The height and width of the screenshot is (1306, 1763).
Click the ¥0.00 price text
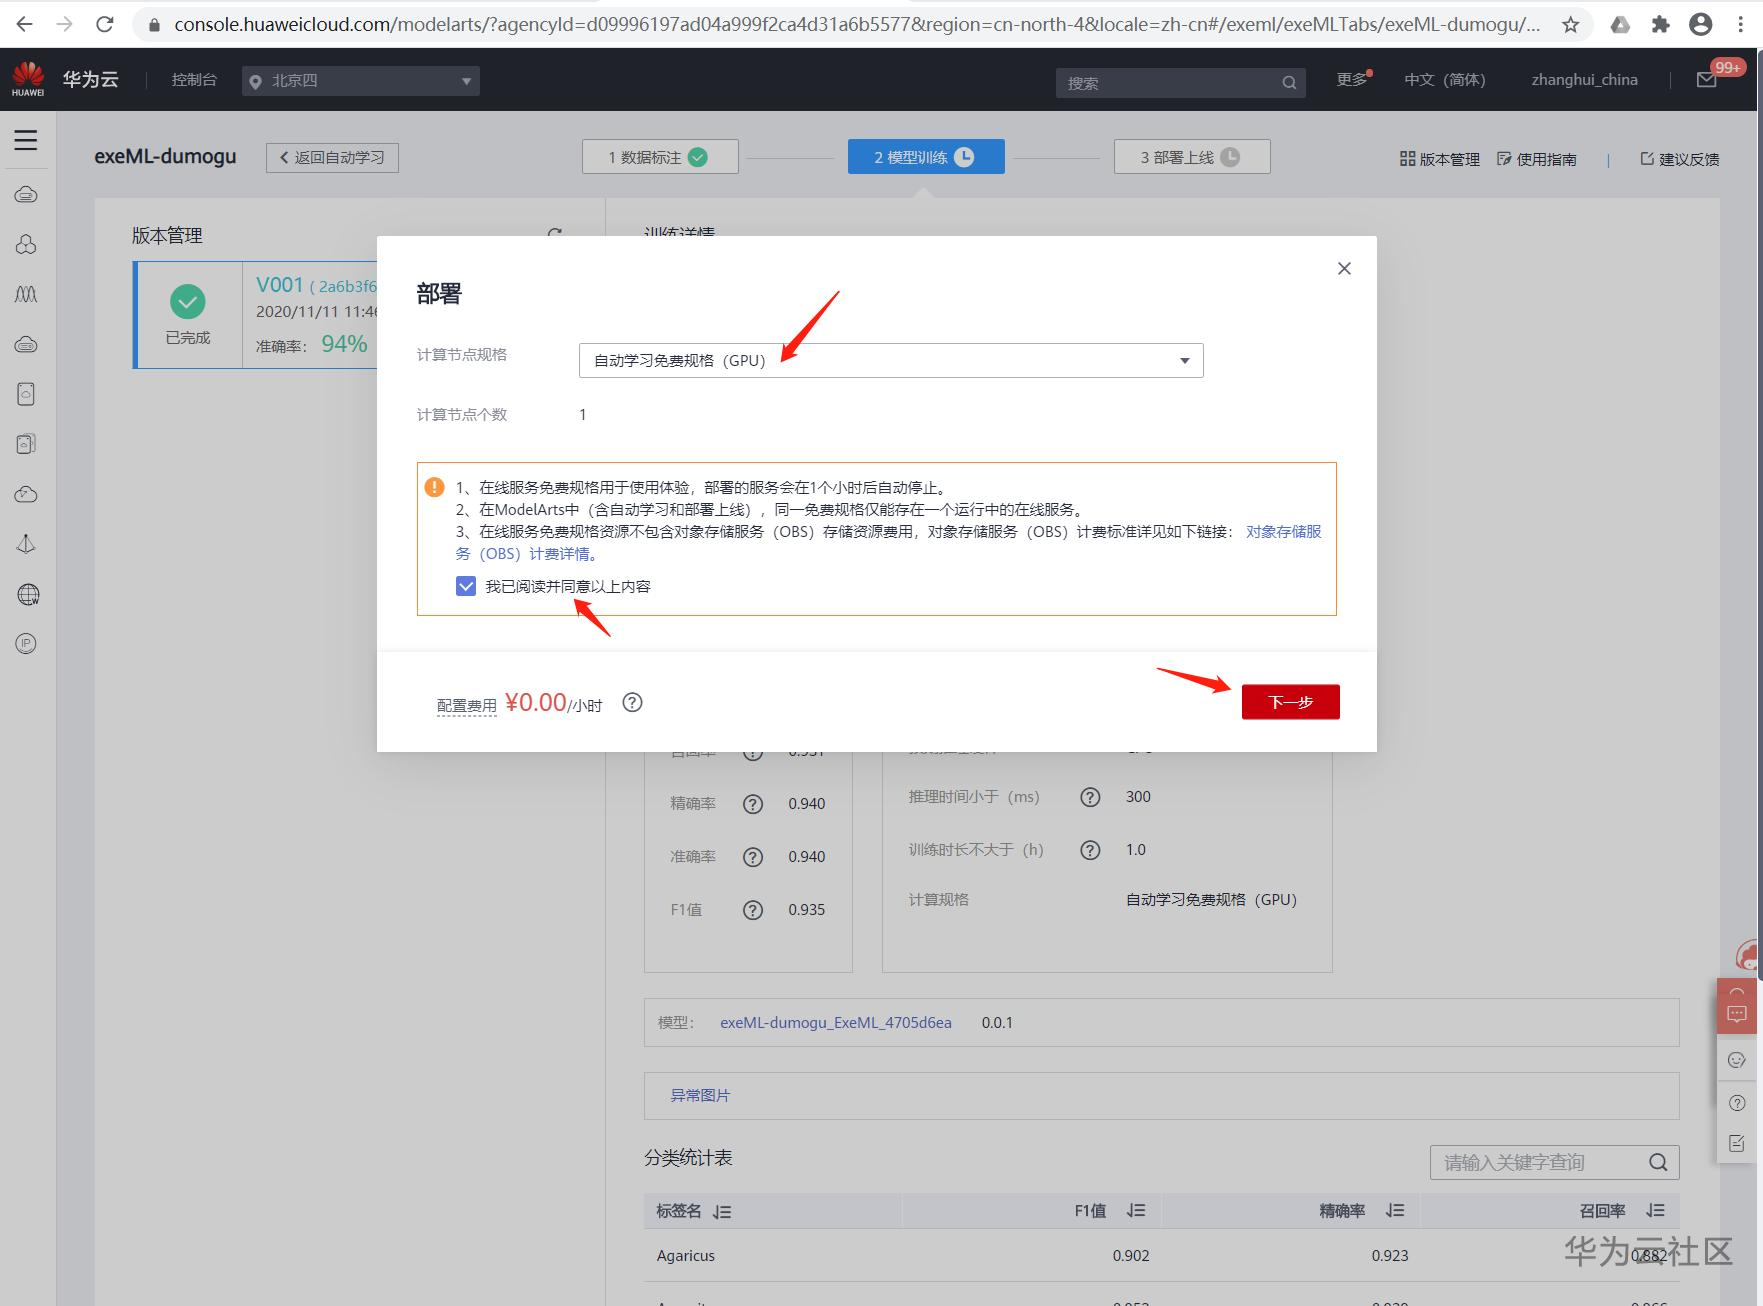pyautogui.click(x=536, y=703)
